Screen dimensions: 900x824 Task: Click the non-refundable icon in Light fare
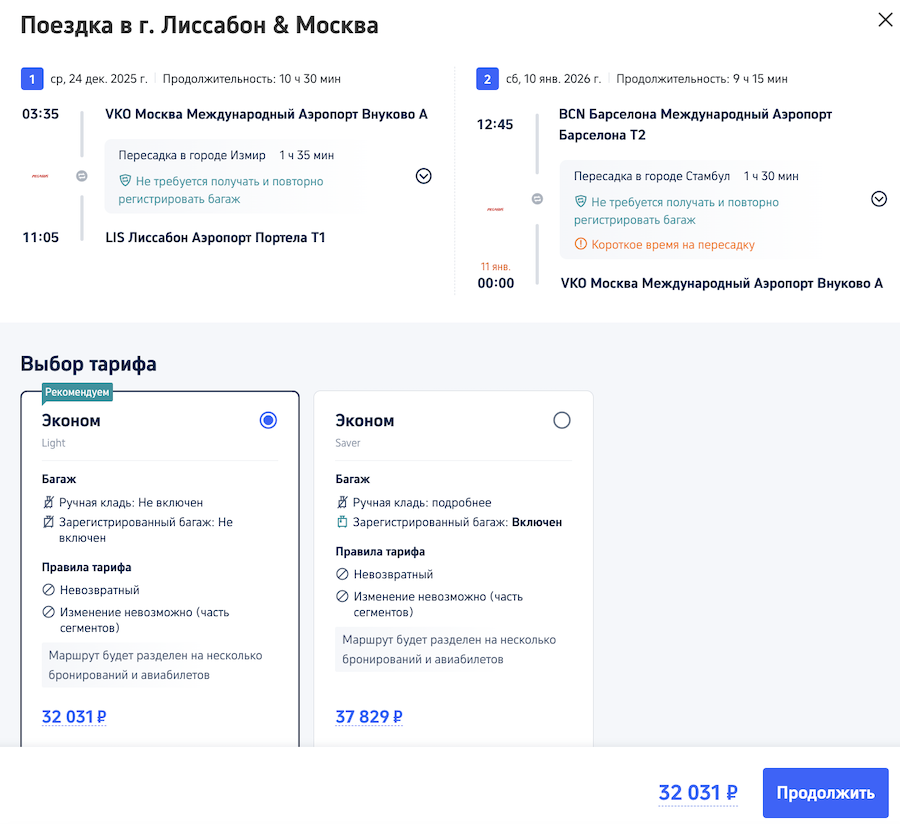click(48, 590)
